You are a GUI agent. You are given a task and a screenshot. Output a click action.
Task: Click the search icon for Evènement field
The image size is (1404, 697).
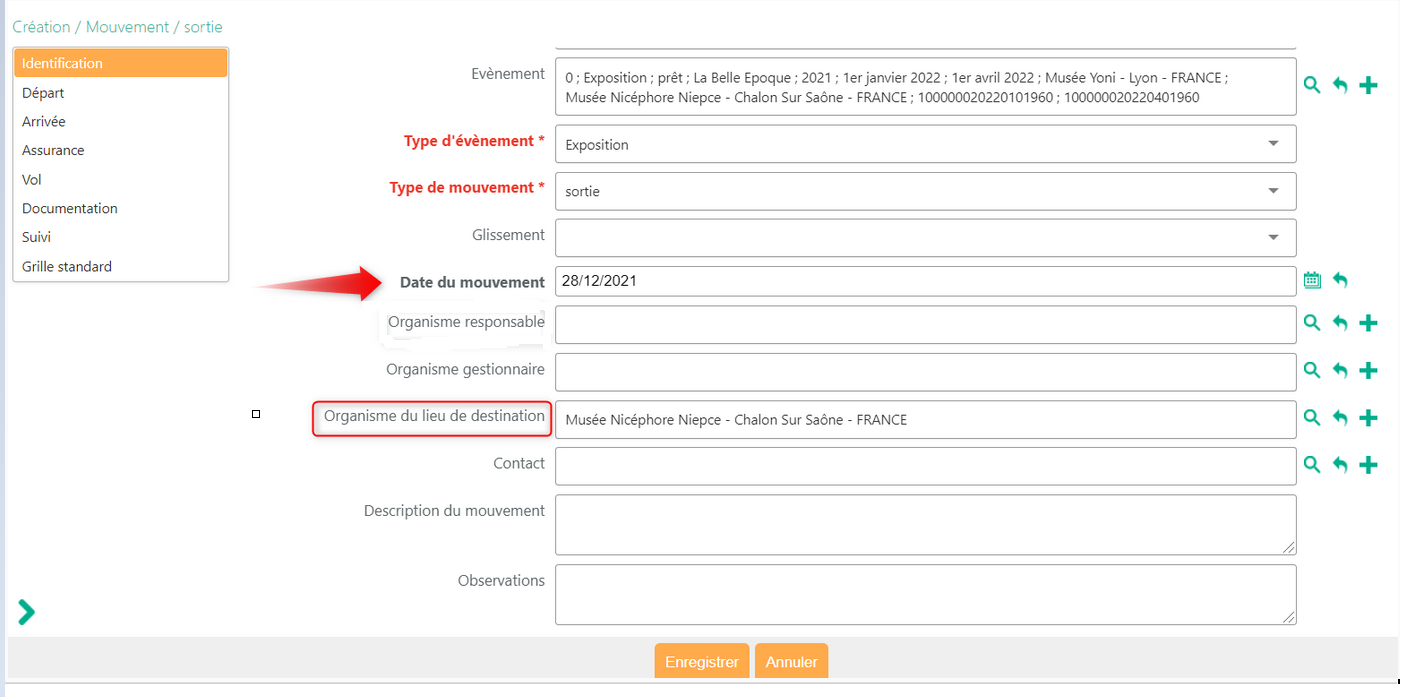coord(1312,85)
